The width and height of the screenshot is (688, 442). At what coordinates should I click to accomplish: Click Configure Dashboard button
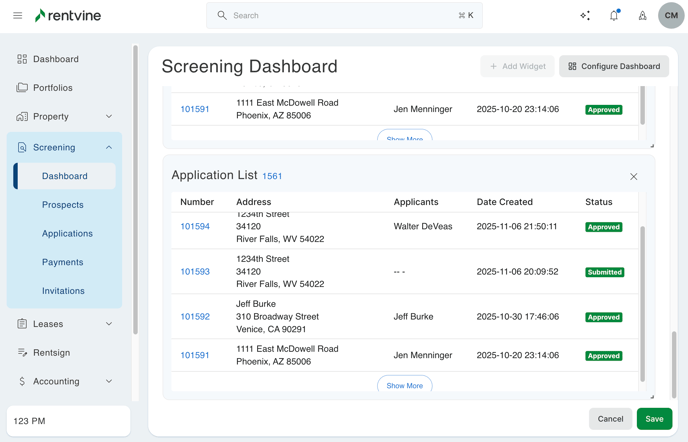[614, 66]
